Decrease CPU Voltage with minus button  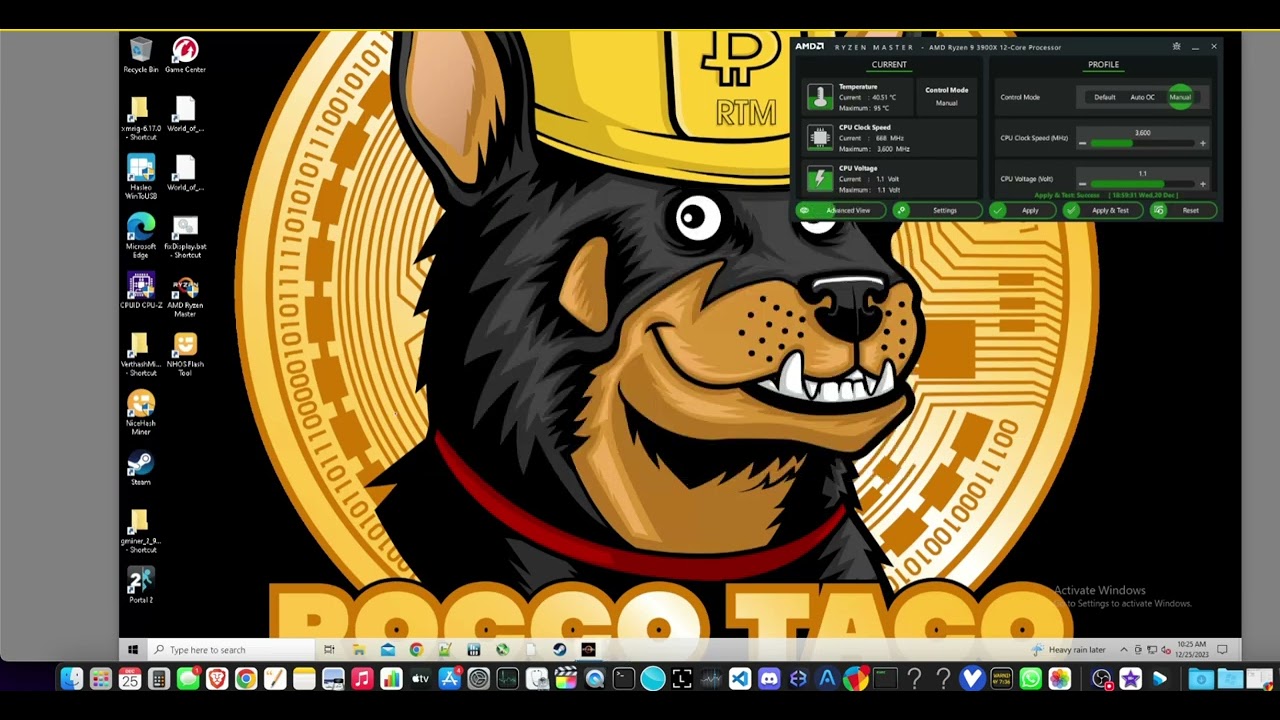[1082, 184]
